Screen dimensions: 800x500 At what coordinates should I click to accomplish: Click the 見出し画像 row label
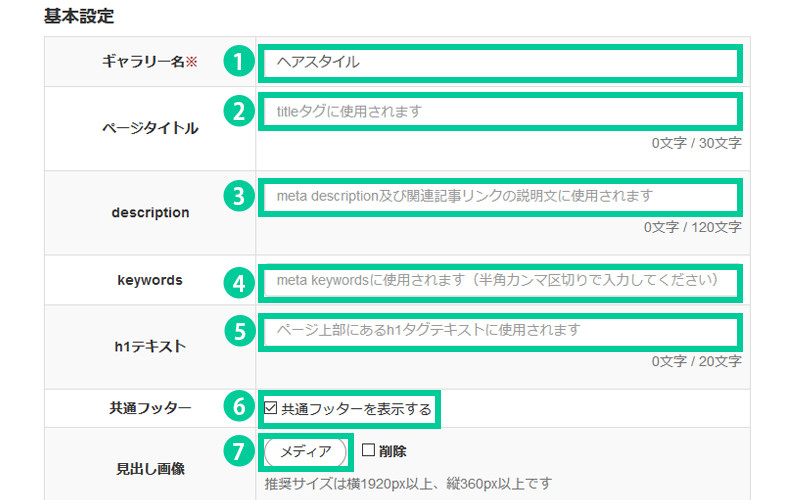click(149, 467)
